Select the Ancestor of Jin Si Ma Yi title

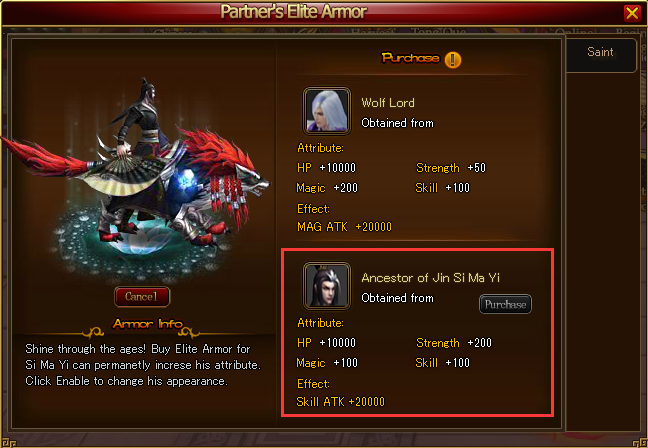click(x=431, y=278)
